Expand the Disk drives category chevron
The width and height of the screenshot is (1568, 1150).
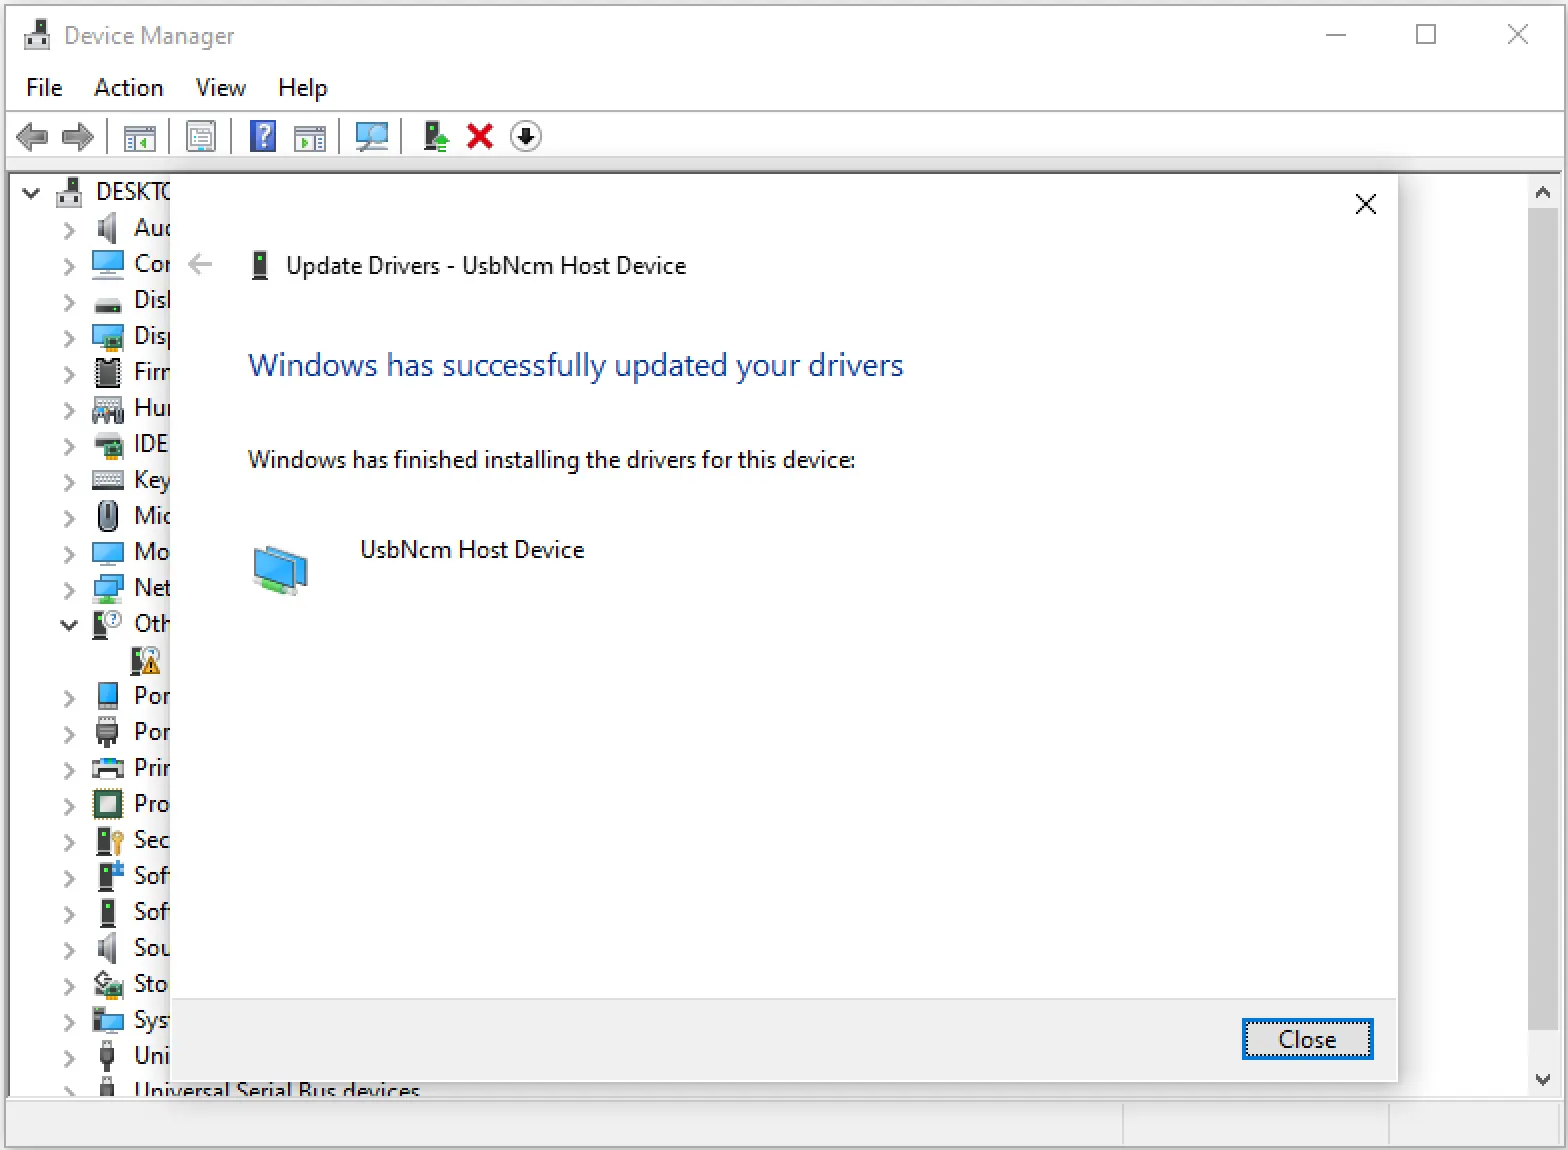point(69,302)
